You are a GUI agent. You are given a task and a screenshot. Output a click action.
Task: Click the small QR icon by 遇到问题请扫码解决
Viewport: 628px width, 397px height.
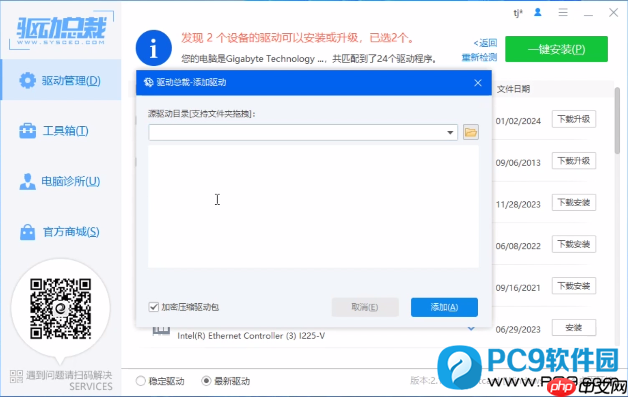pyautogui.click(x=16, y=376)
